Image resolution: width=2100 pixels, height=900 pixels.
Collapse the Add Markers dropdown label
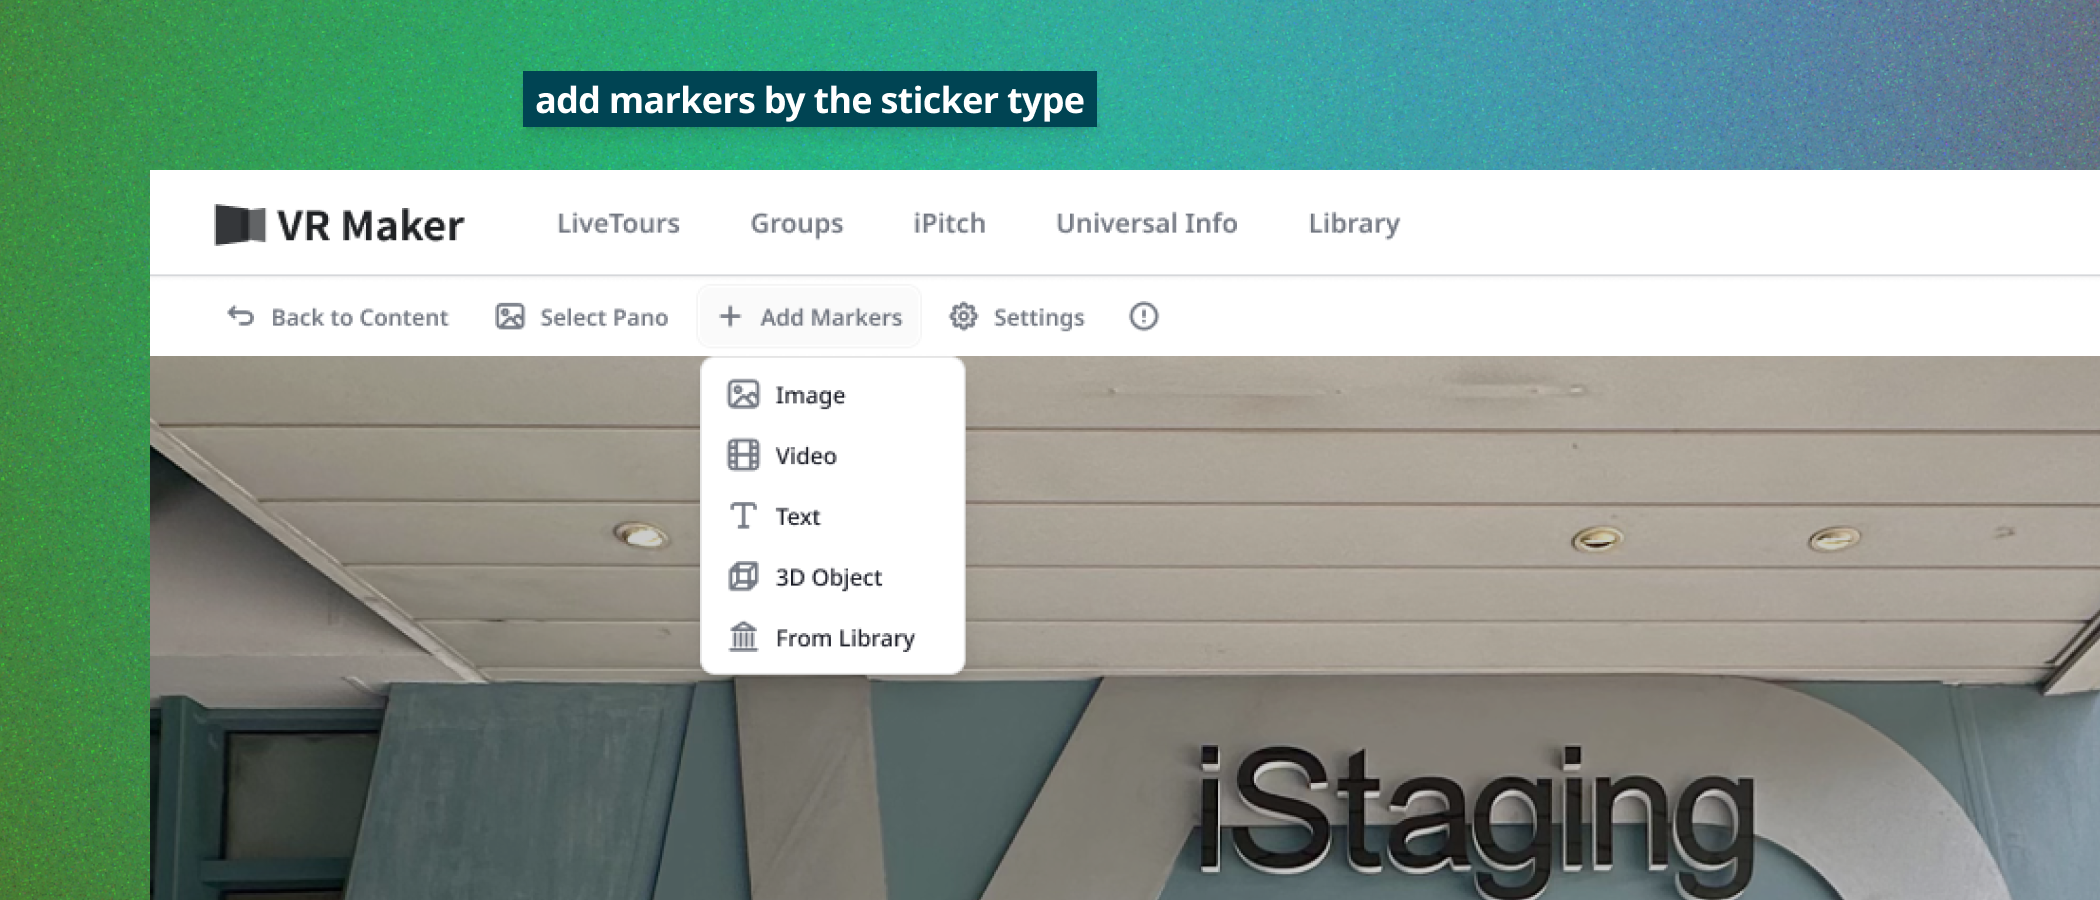[x=831, y=317]
